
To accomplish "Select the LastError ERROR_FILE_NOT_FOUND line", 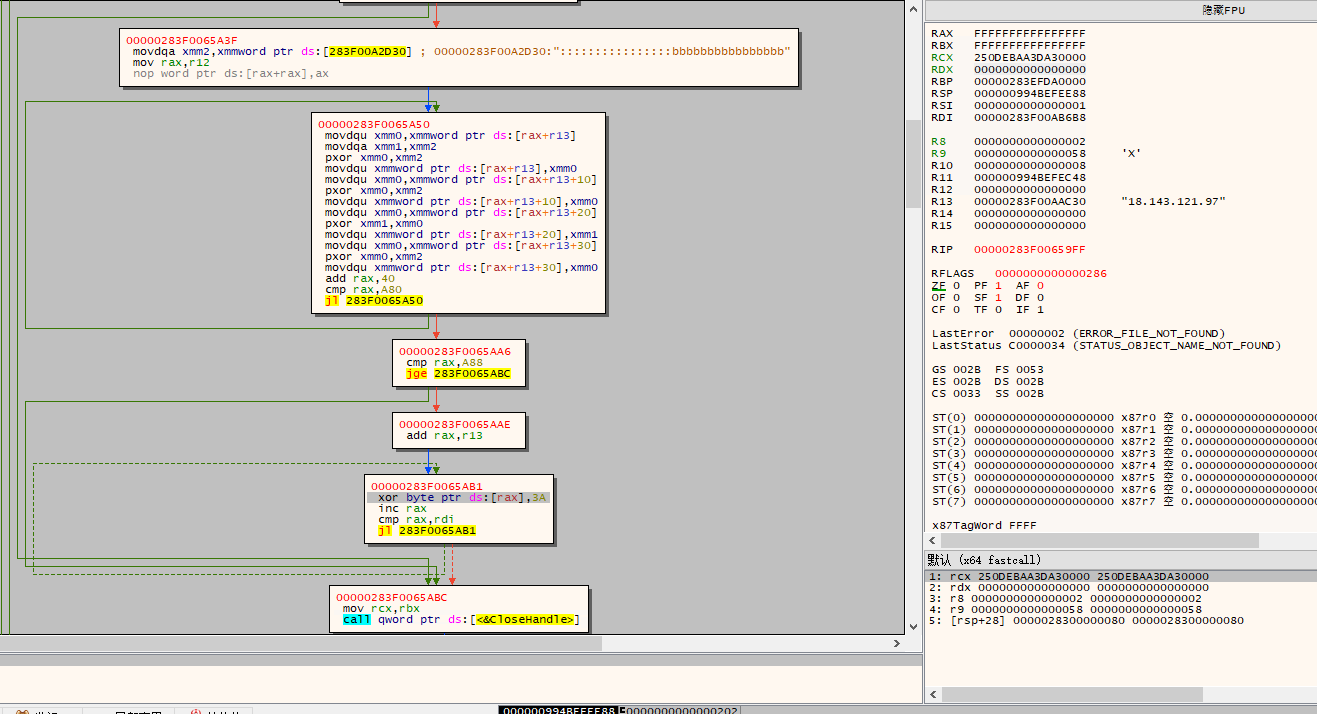I will 1078,333.
